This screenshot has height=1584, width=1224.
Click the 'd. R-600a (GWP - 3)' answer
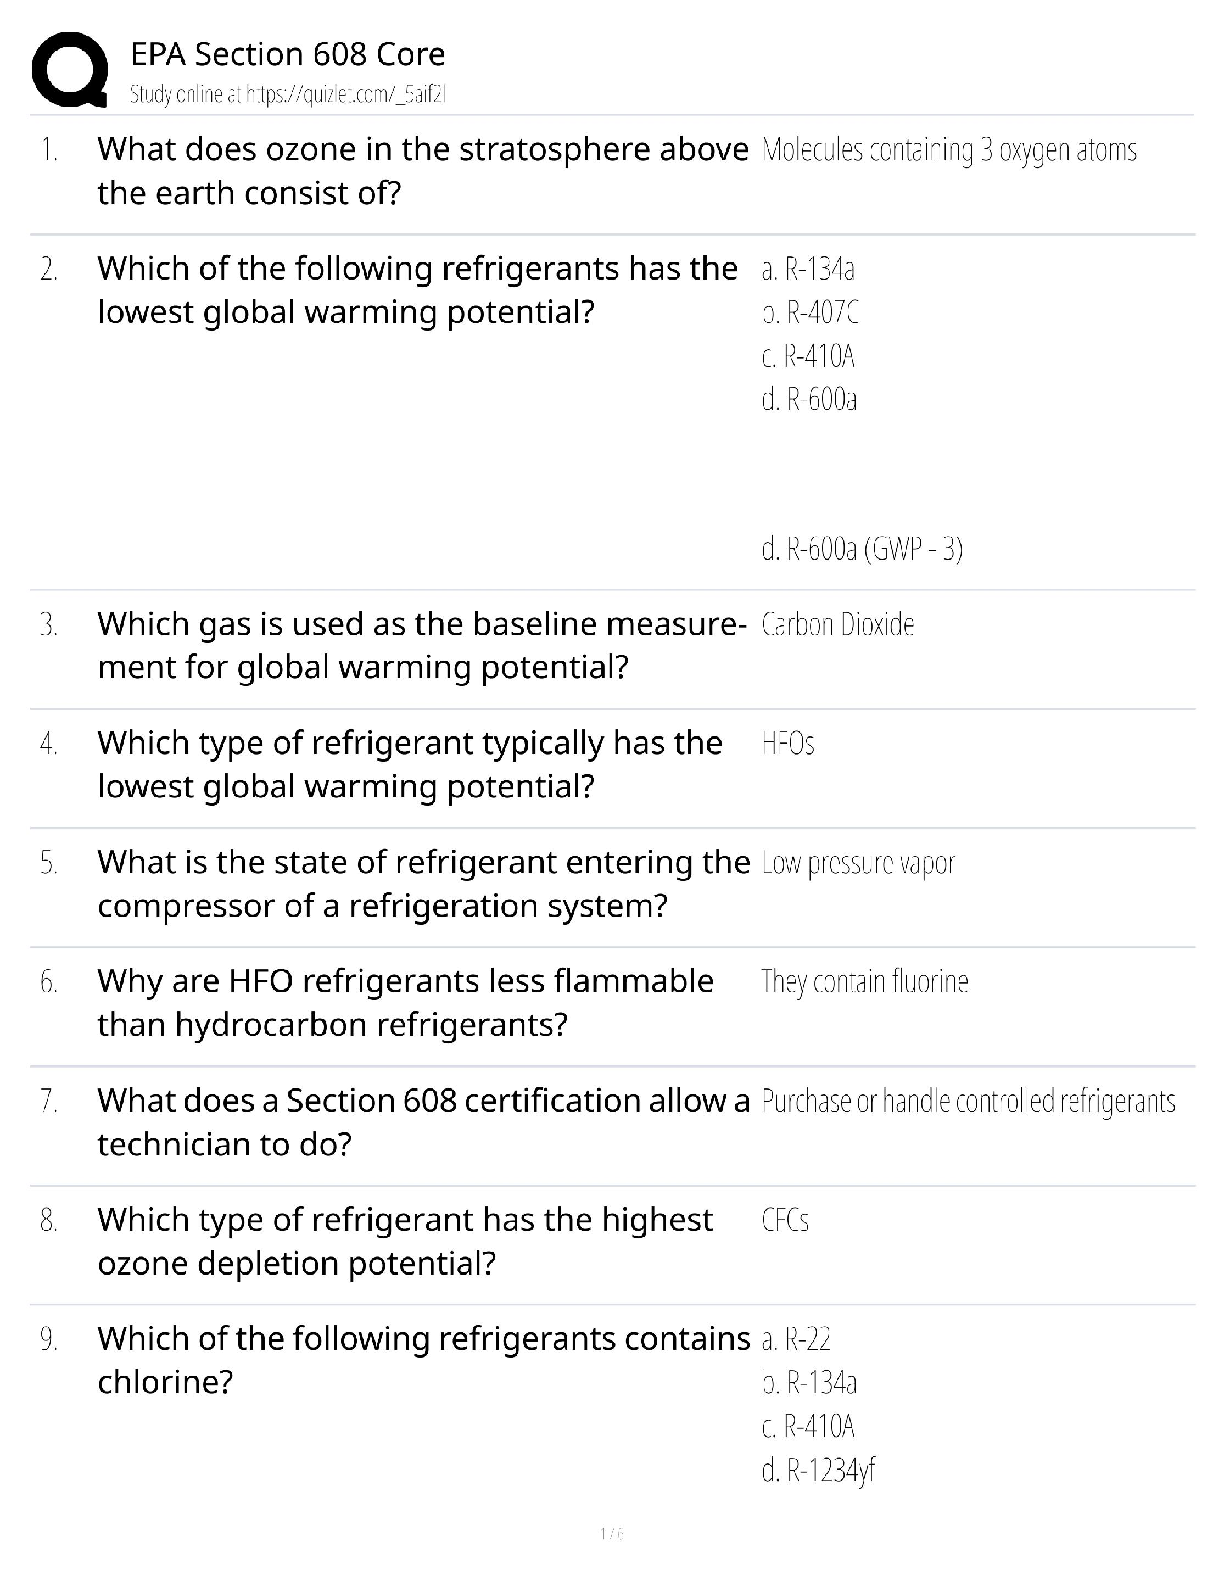(x=862, y=549)
